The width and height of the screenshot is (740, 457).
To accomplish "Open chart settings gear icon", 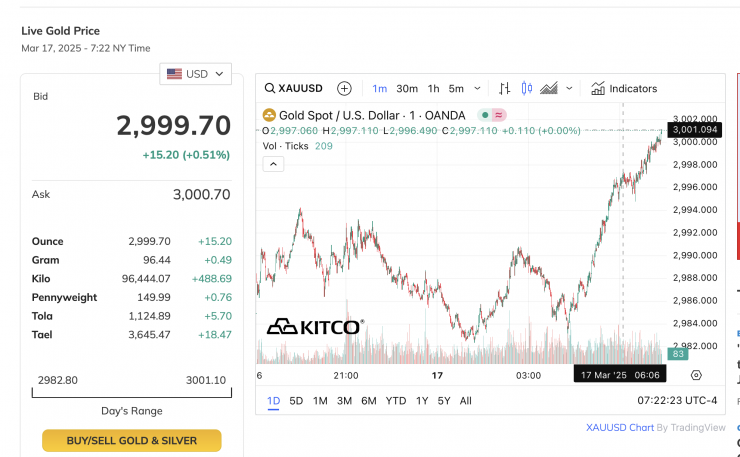I will tap(696, 375).
